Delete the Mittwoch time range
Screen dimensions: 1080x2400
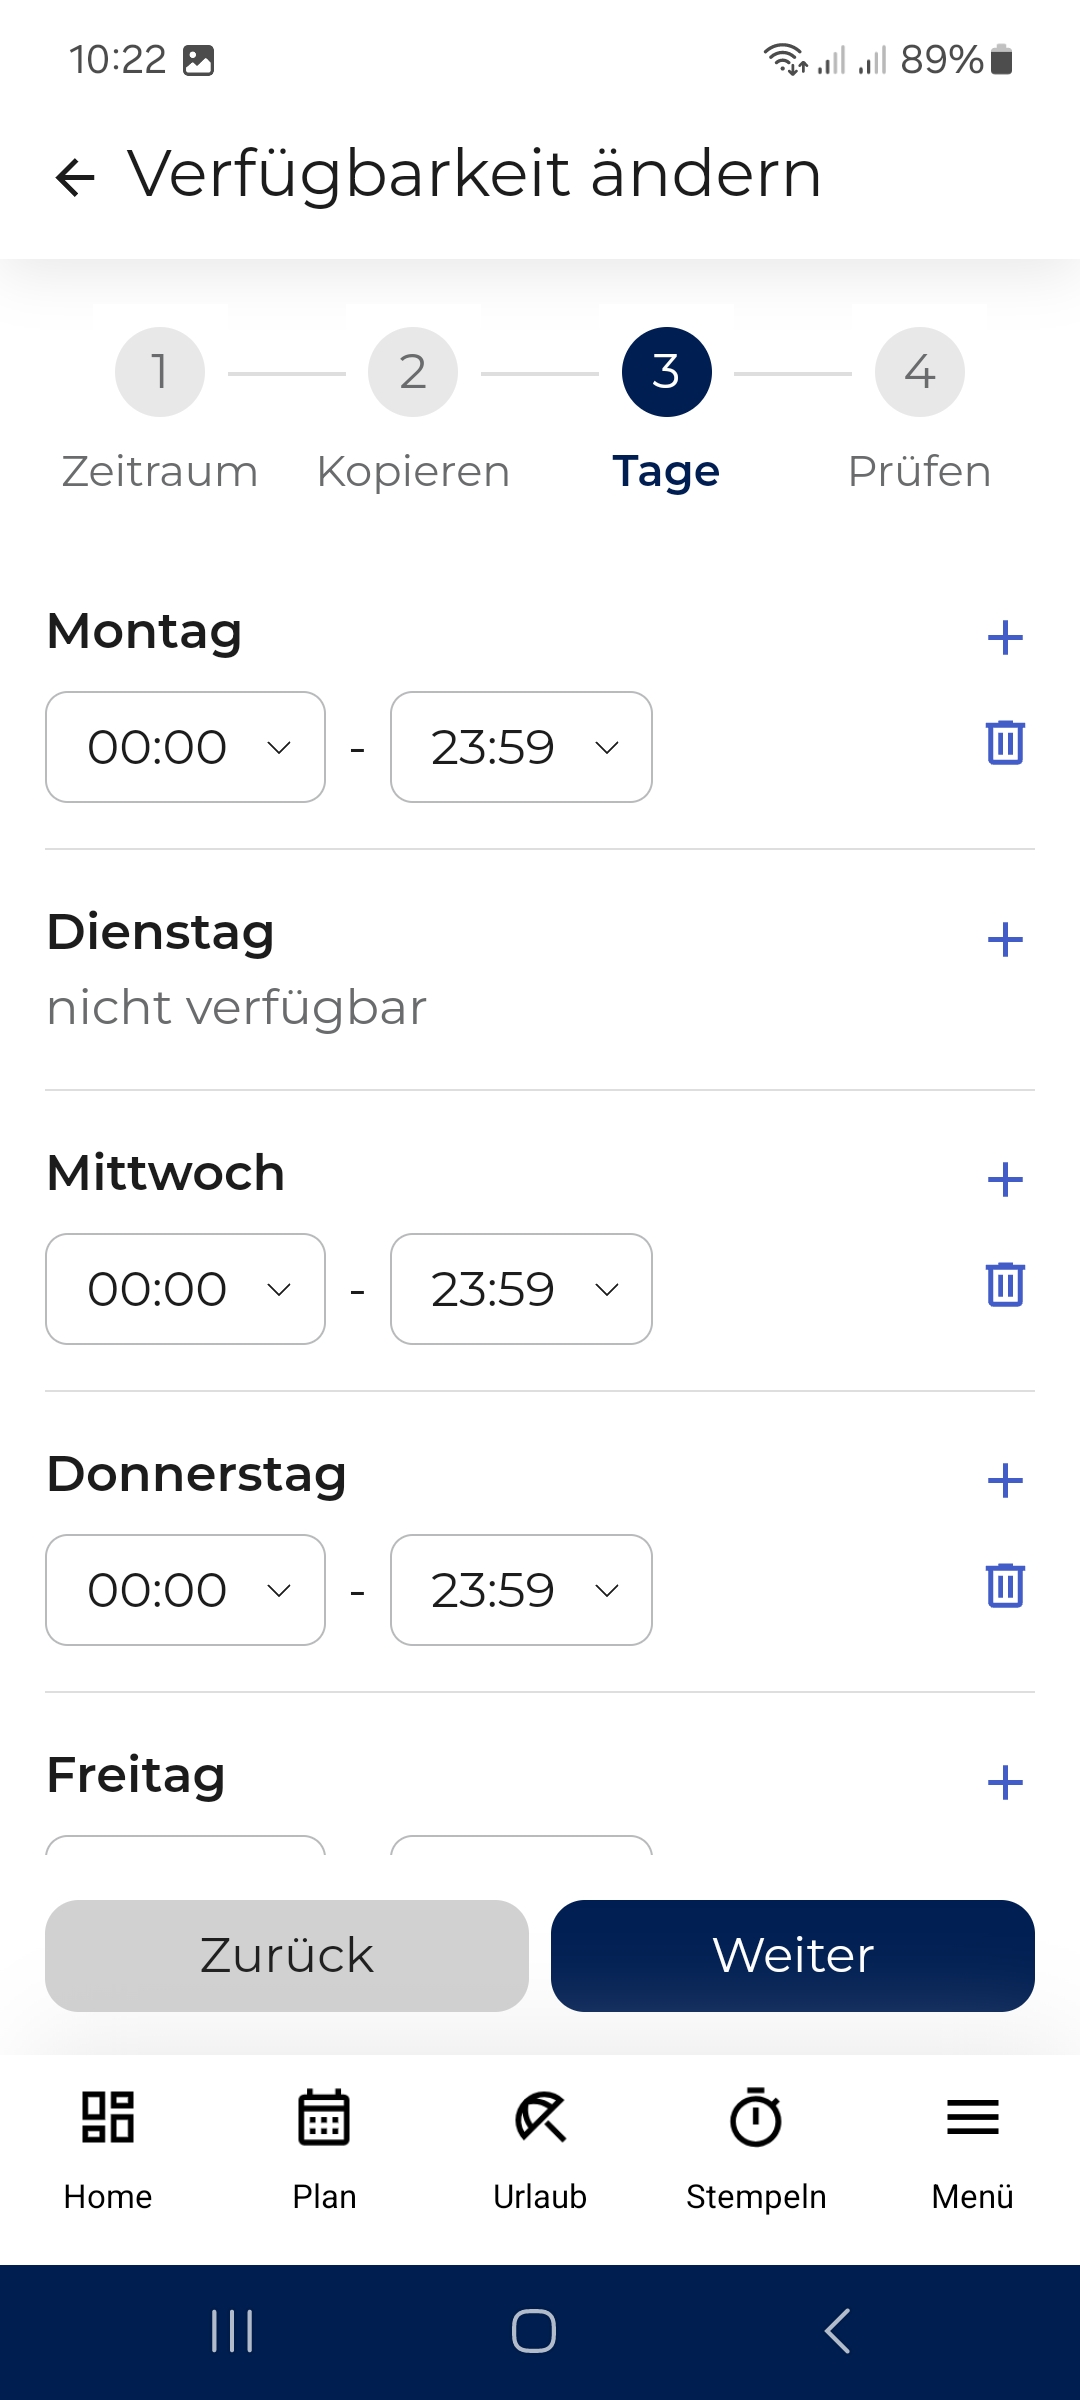1005,1284
